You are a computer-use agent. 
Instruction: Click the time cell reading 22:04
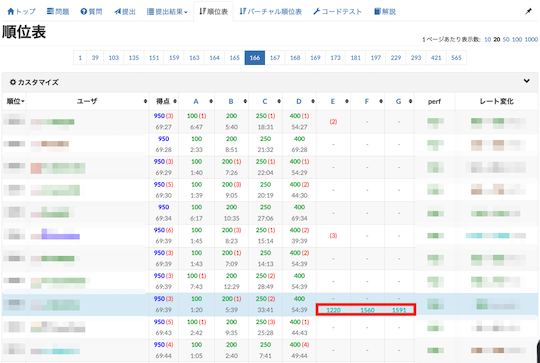click(x=265, y=173)
